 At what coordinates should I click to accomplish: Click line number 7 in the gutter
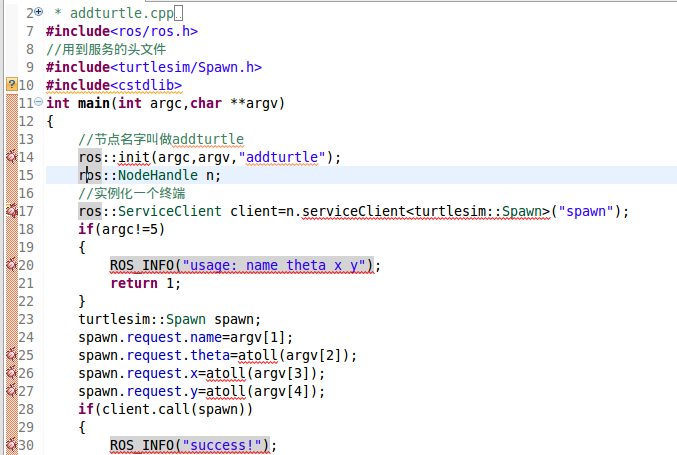pyautogui.click(x=30, y=31)
